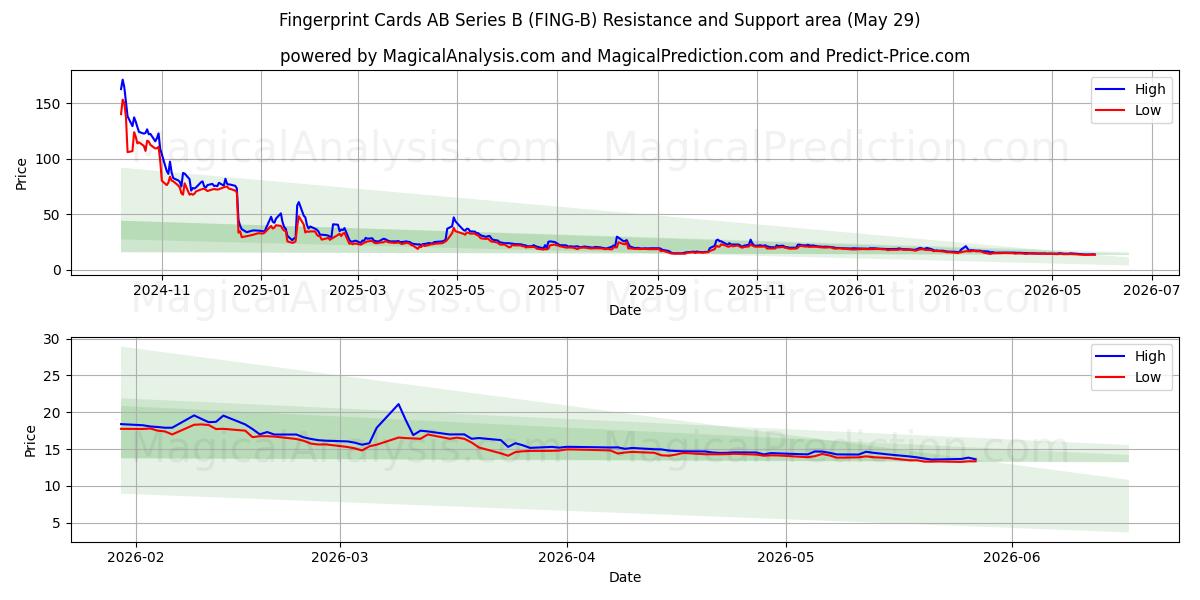Screen dimensions: 1200x600
Task: Click the '2026-03' tick on the top chart
Action: click(x=953, y=290)
